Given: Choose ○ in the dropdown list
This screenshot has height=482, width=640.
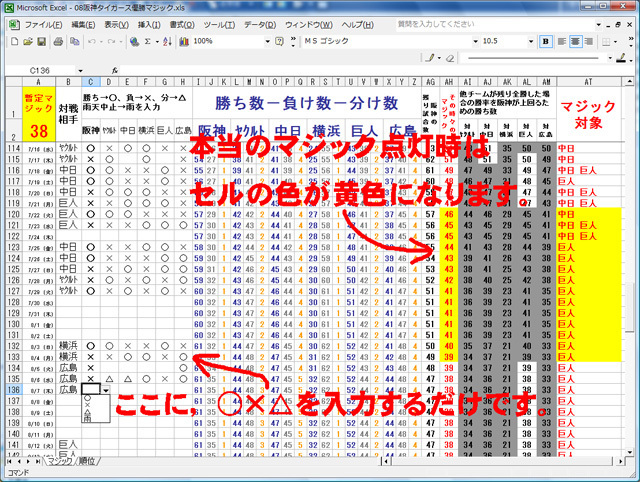Looking at the screenshot, I should tap(87, 398).
